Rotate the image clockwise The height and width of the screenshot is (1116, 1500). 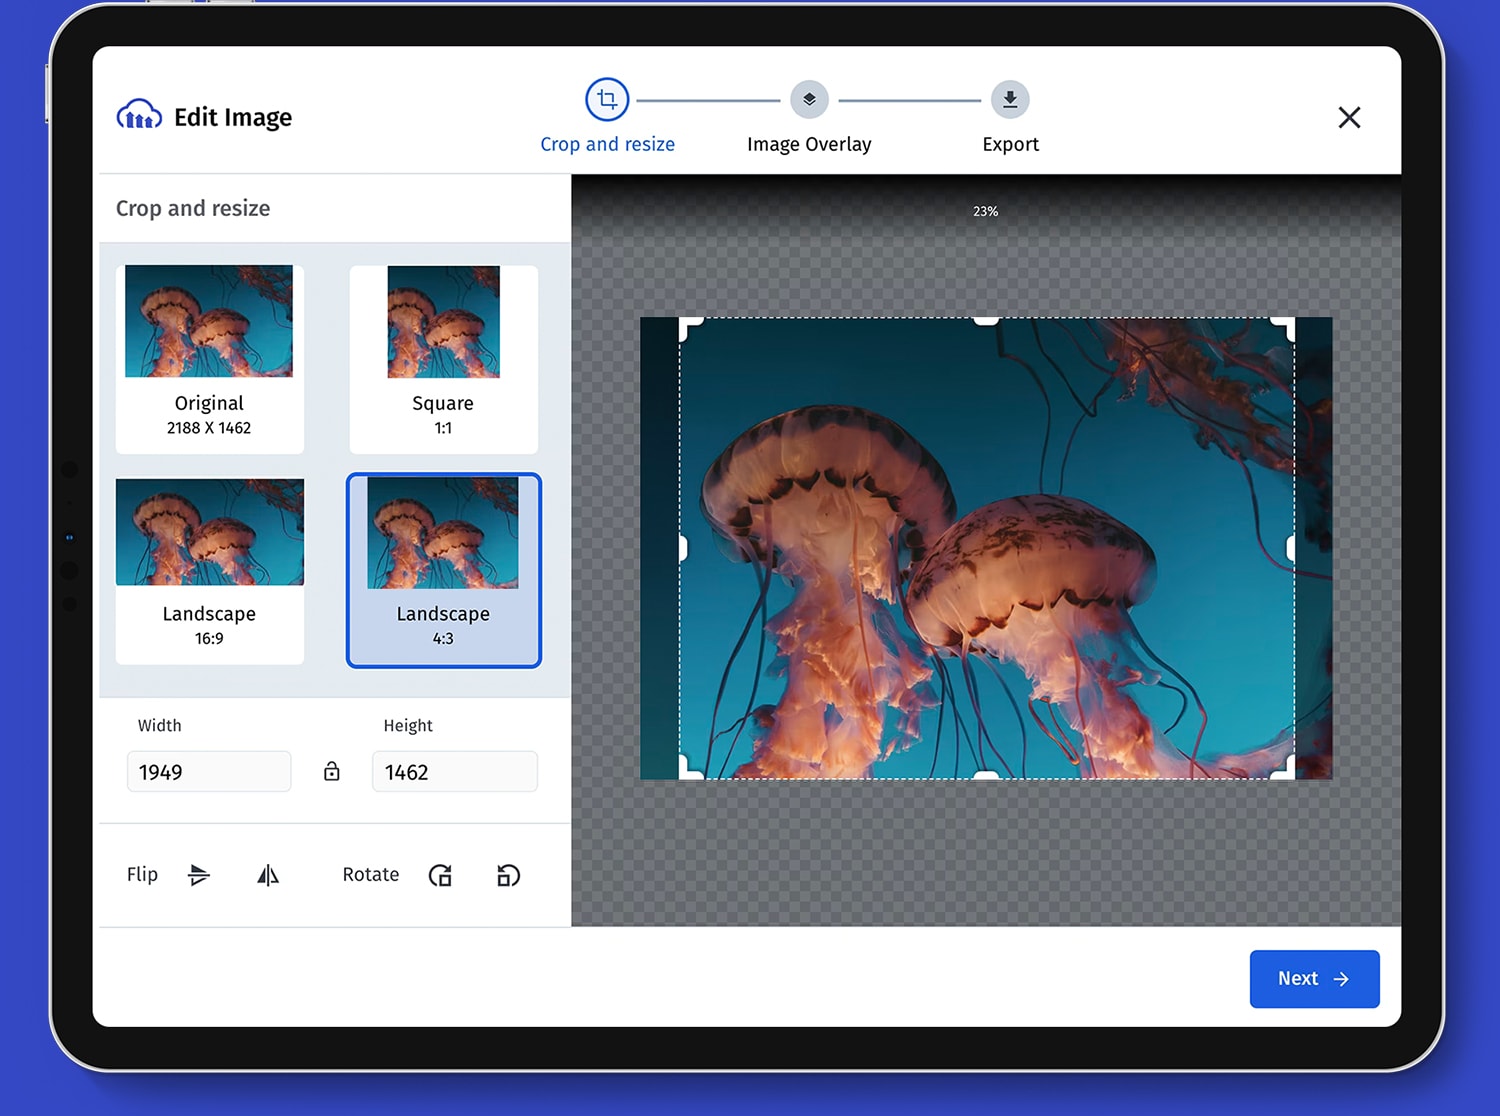pos(440,875)
